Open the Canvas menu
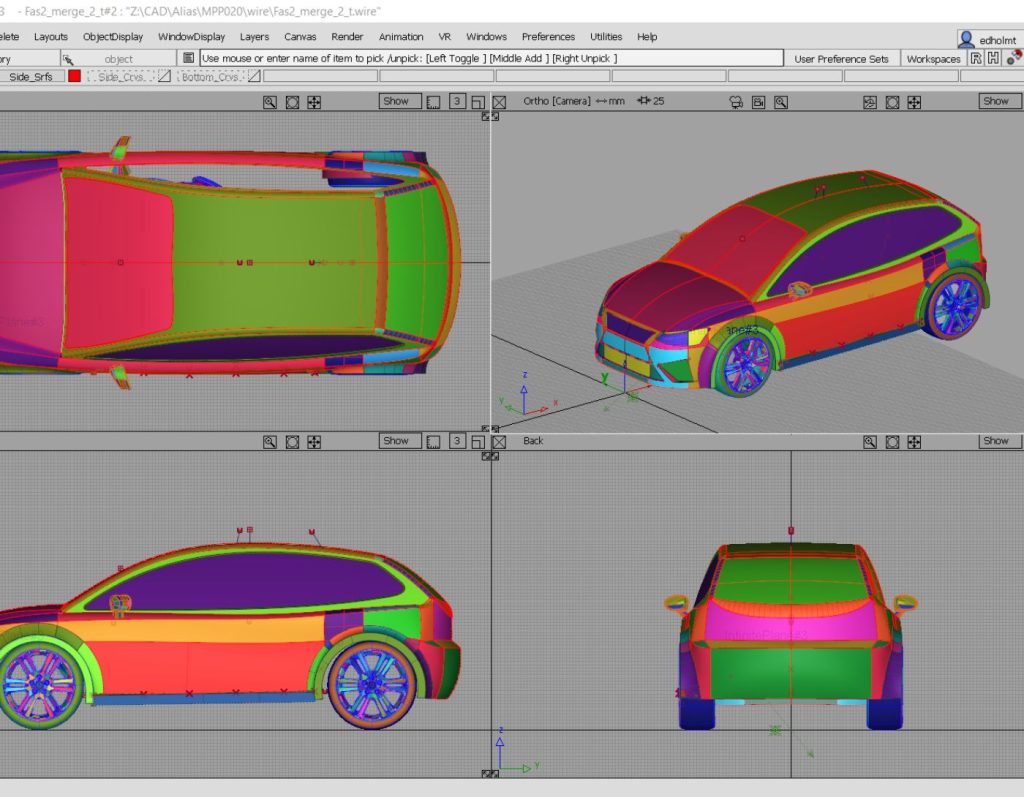Viewport: 1024px width, 797px height. (300, 37)
